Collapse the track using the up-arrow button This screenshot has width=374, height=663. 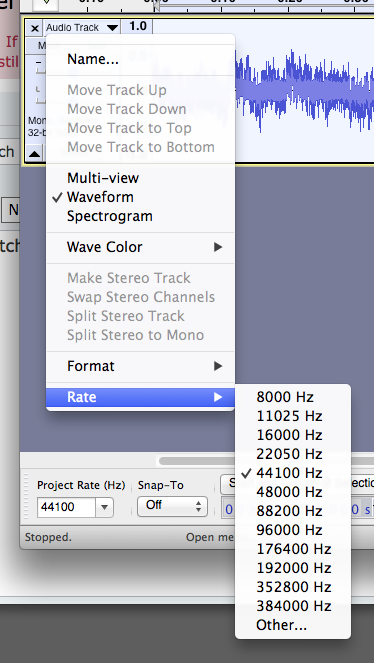35,154
